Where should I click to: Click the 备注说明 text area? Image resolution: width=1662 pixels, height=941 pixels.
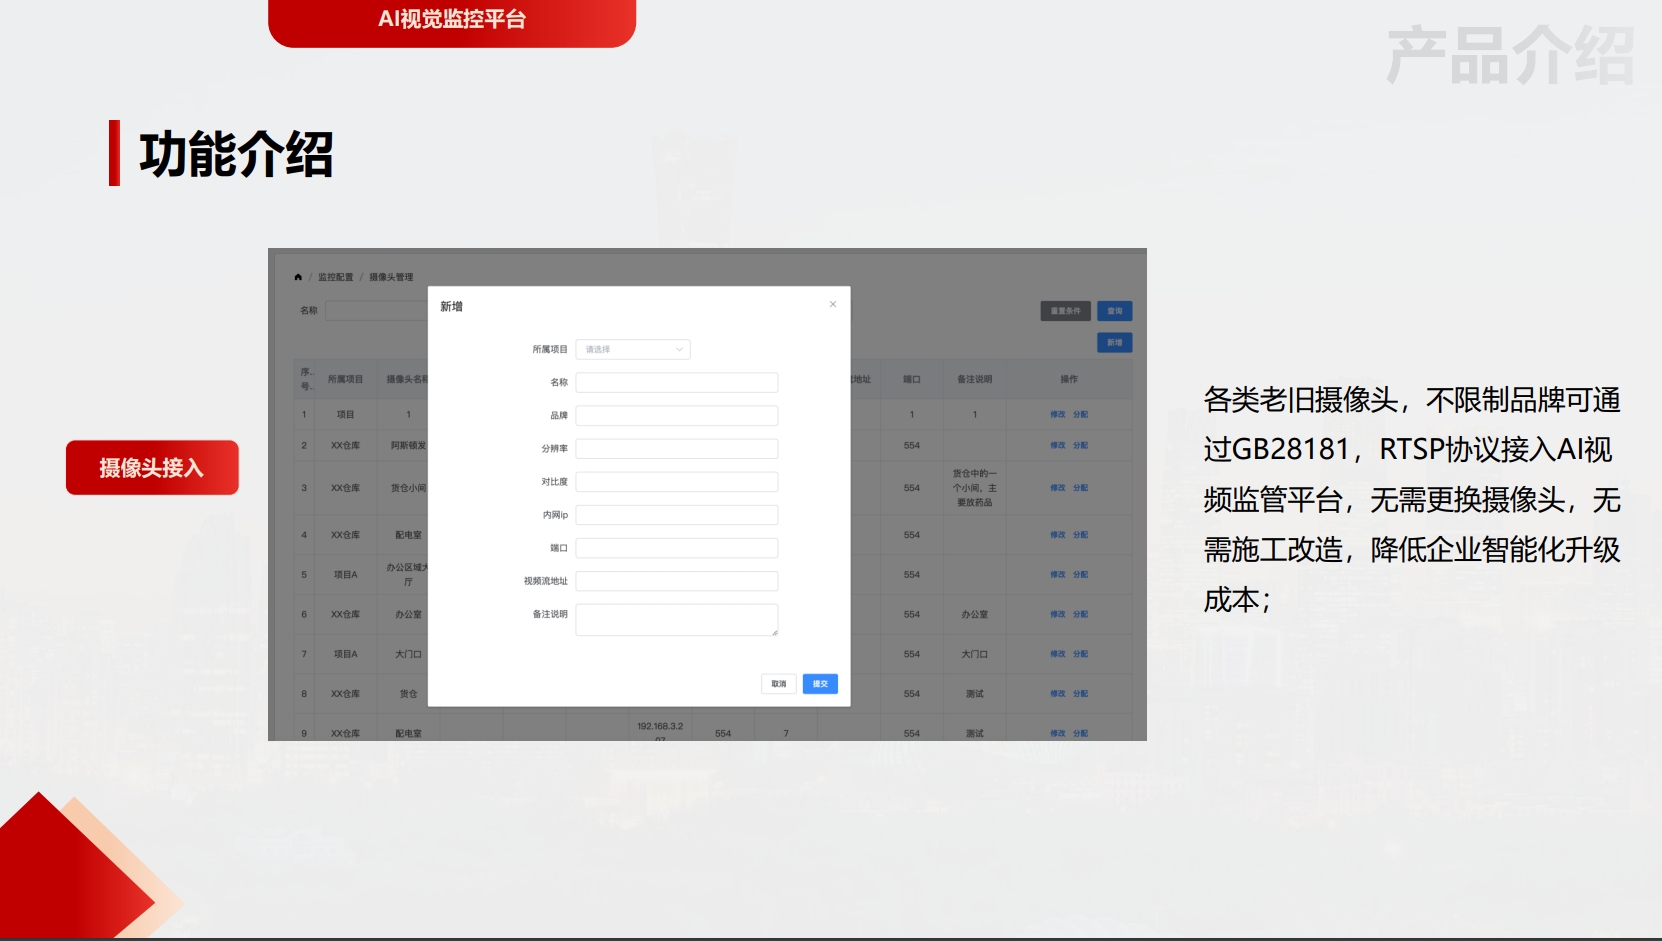(676, 619)
